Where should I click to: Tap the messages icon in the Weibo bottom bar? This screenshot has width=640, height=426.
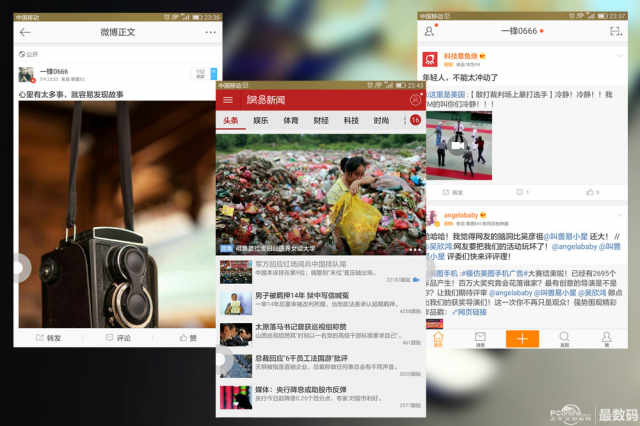[480, 339]
